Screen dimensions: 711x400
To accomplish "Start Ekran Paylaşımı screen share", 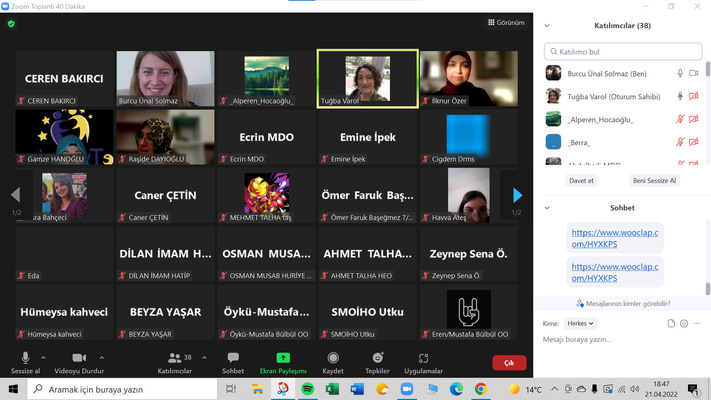I will [283, 363].
